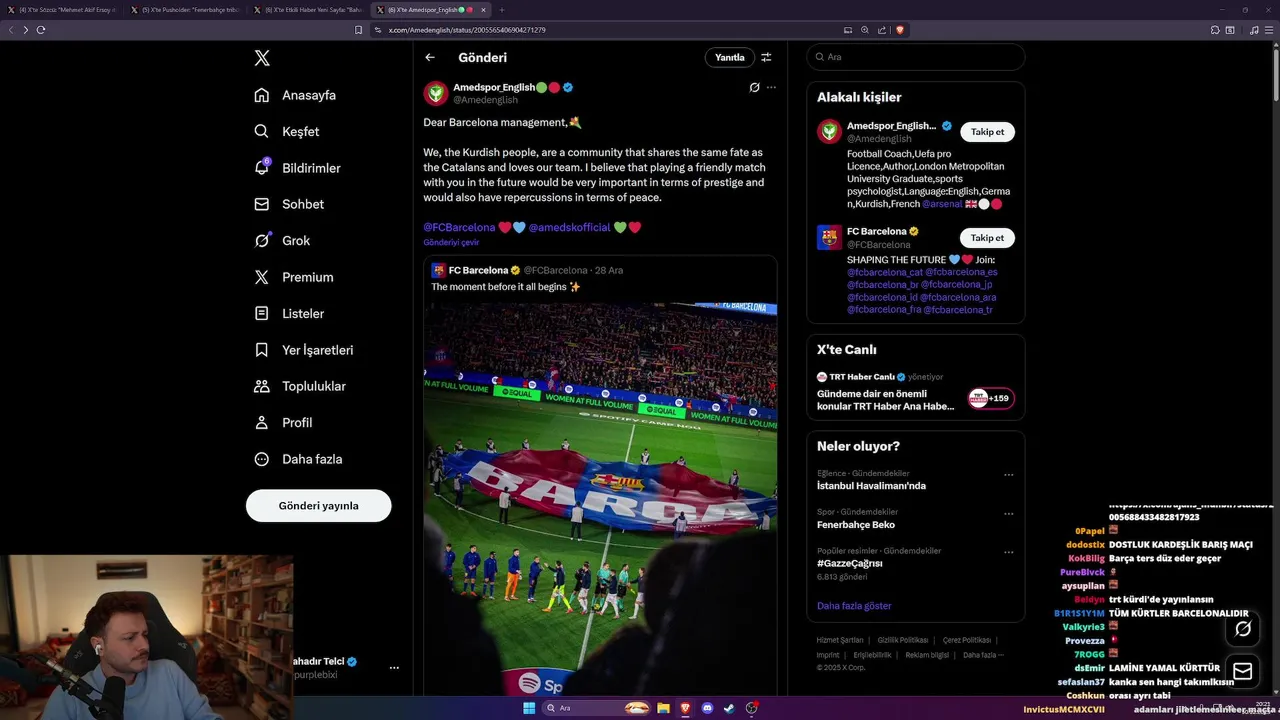Open Fenerbahçe Beko trending topic
This screenshot has height=720, width=1280.
click(856, 525)
